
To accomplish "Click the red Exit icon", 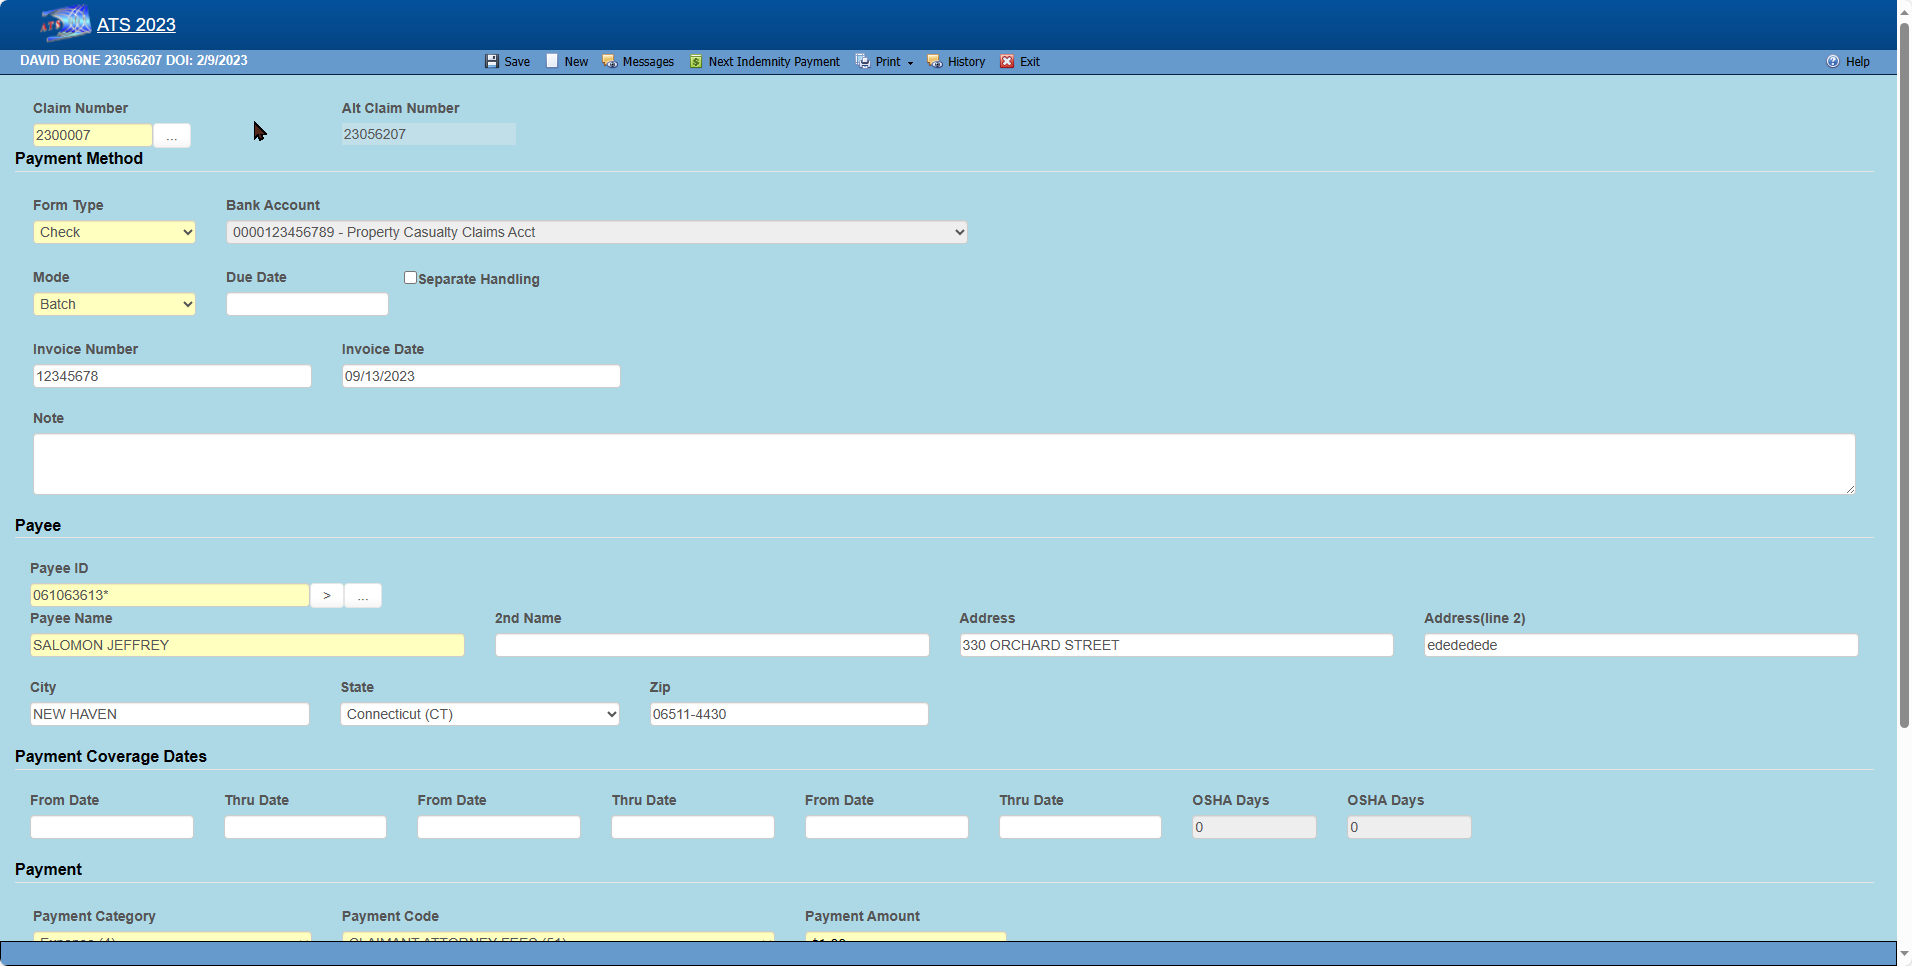I will click(x=1007, y=62).
